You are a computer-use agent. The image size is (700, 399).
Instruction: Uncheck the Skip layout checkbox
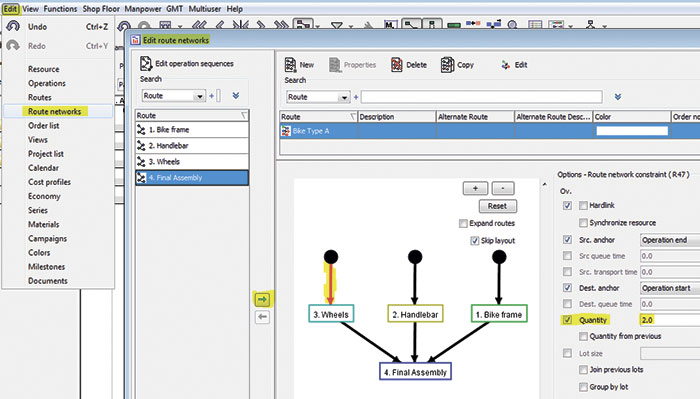[475, 241]
